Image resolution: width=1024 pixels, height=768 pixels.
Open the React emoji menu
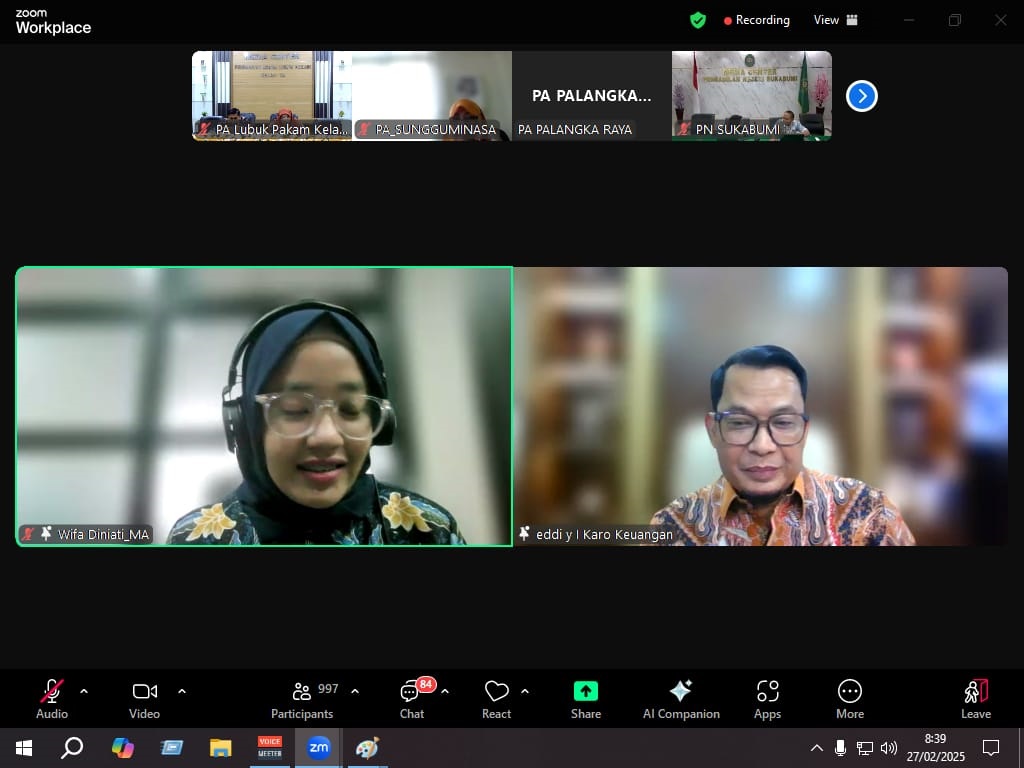496,699
